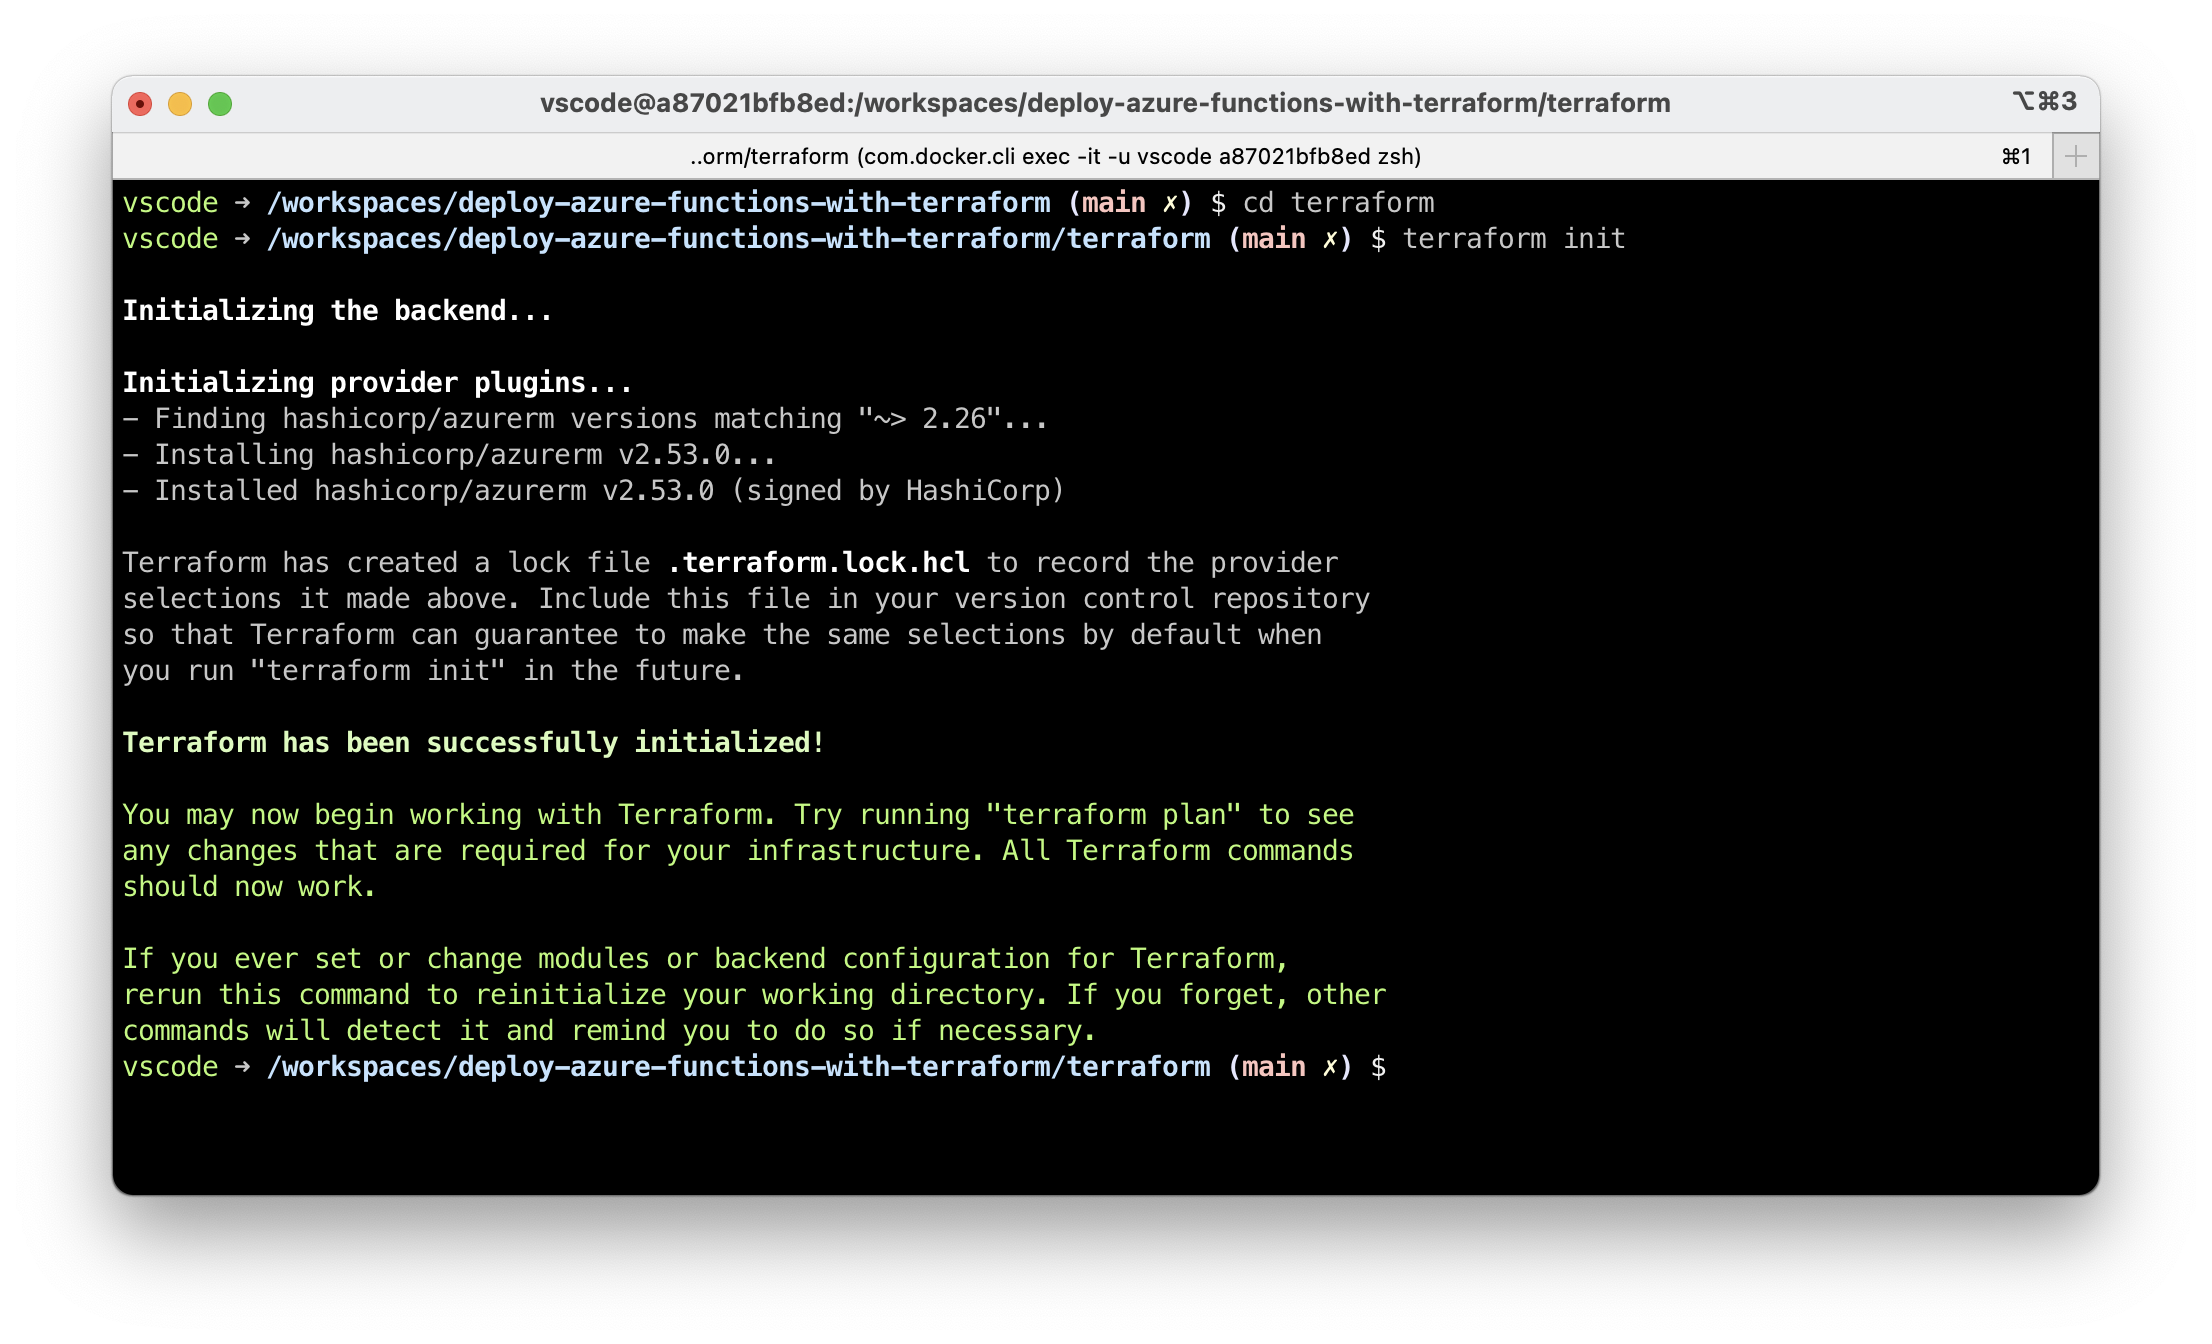
Task: Click the 'should now work.' line
Action: pos(249,887)
